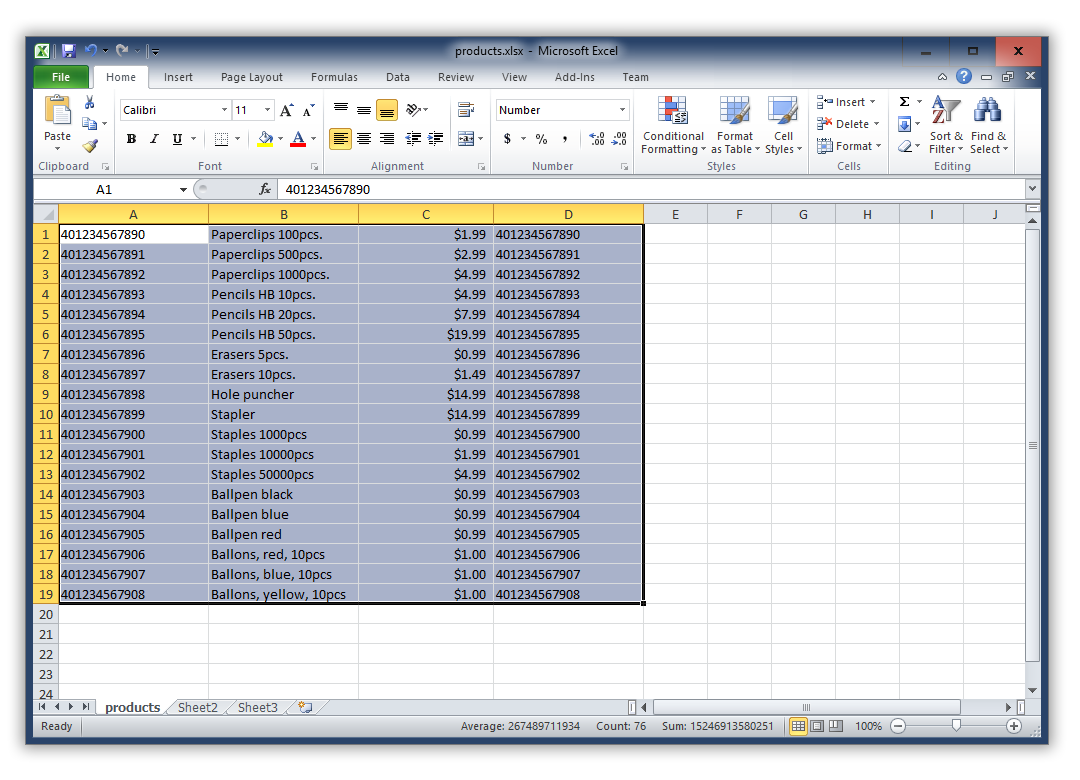
Task: Click the Delete cells button
Action: pyautogui.click(x=848, y=124)
